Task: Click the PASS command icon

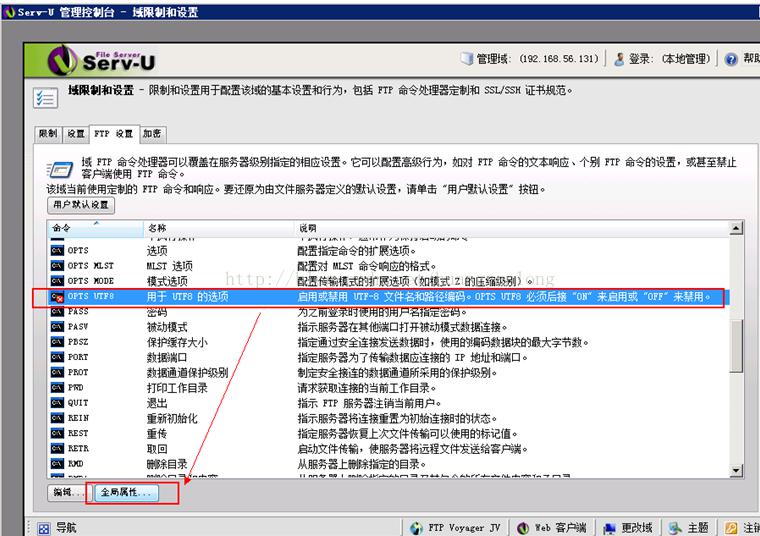Action: [x=57, y=312]
